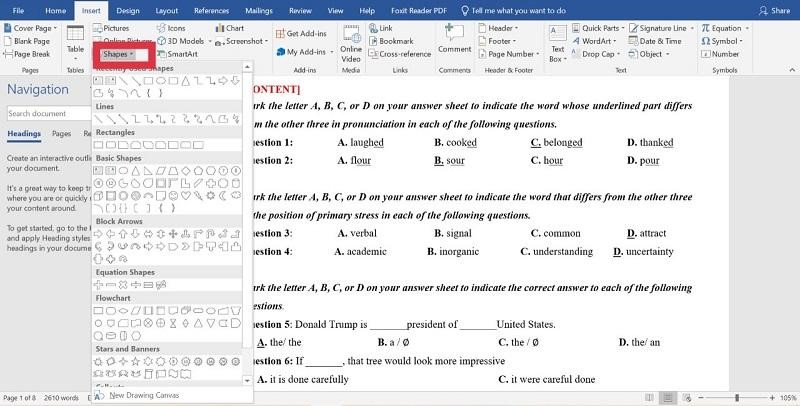Image resolution: width=800 pixels, height=406 pixels.
Task: Pick the smiley face shape
Action: point(173,196)
